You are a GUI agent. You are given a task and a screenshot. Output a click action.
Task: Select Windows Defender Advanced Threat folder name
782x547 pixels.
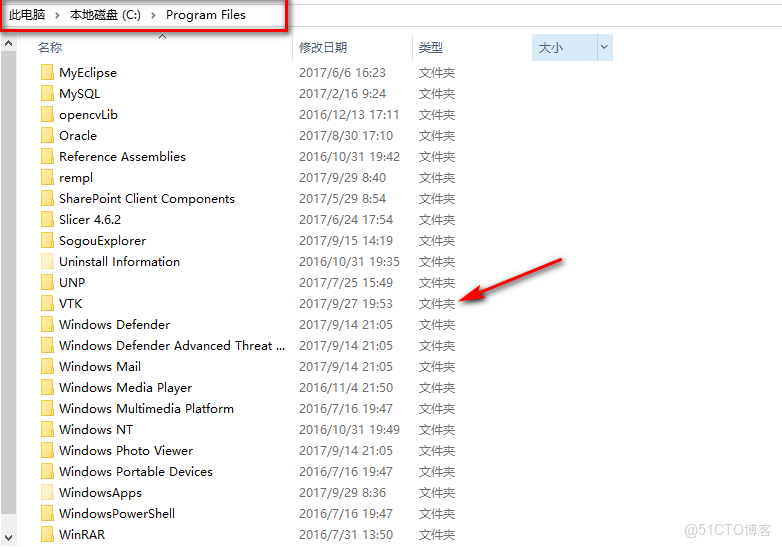[x=172, y=345]
